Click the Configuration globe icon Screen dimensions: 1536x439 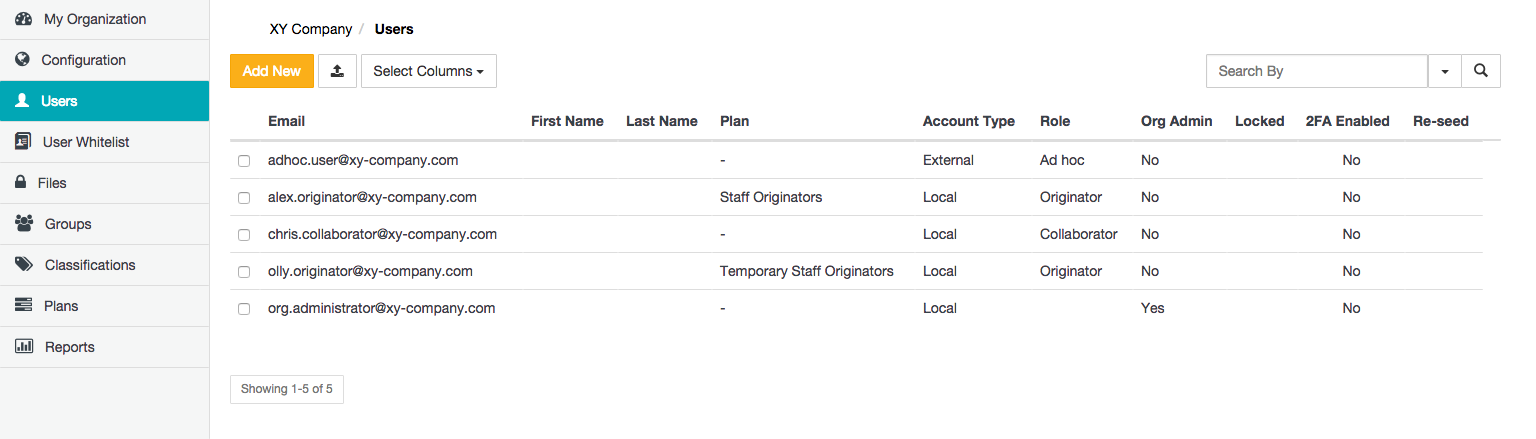[x=23, y=60]
